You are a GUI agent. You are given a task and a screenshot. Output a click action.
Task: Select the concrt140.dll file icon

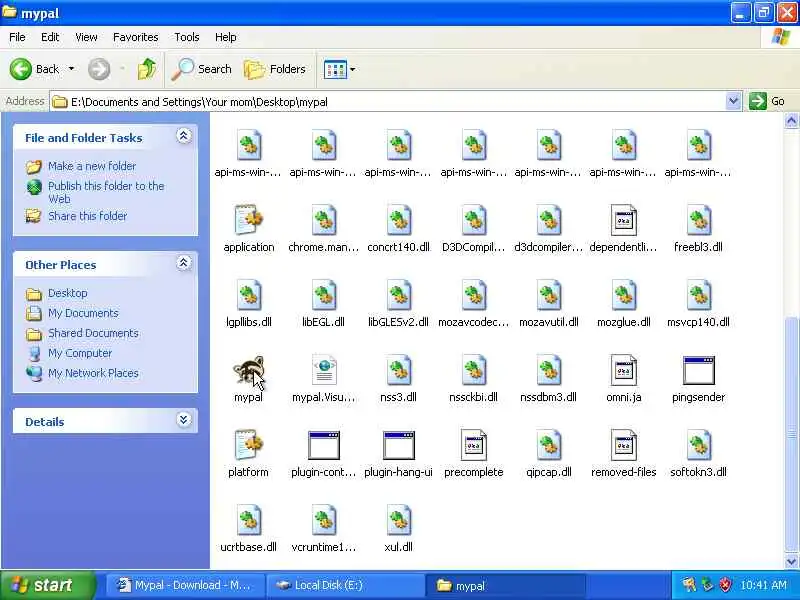pos(398,220)
